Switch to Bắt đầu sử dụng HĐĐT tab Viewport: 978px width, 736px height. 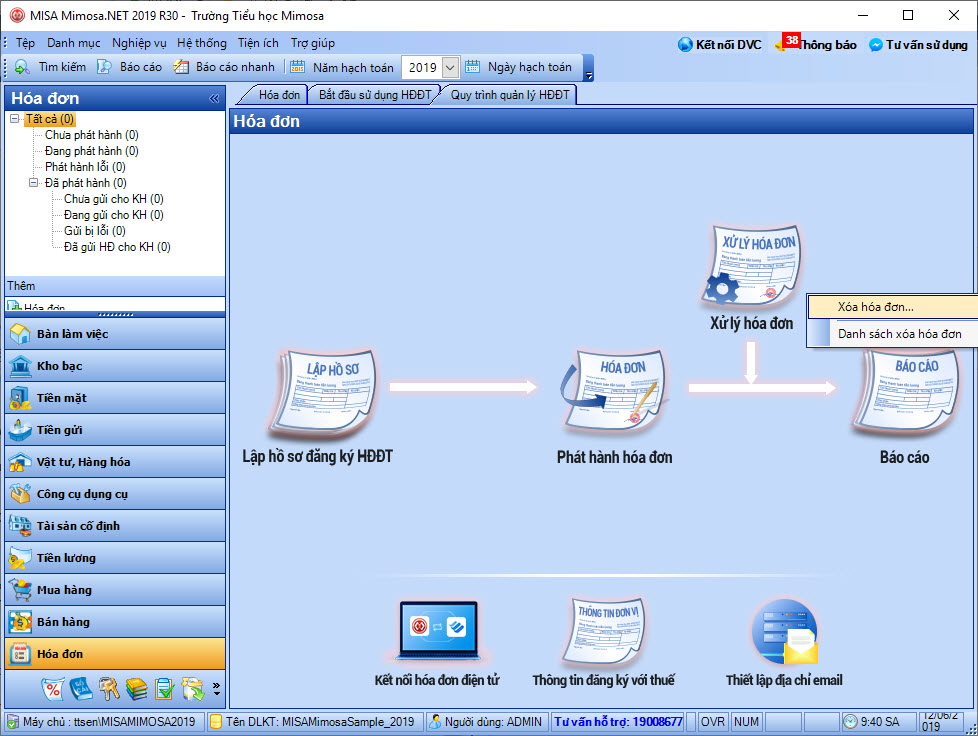coord(375,95)
